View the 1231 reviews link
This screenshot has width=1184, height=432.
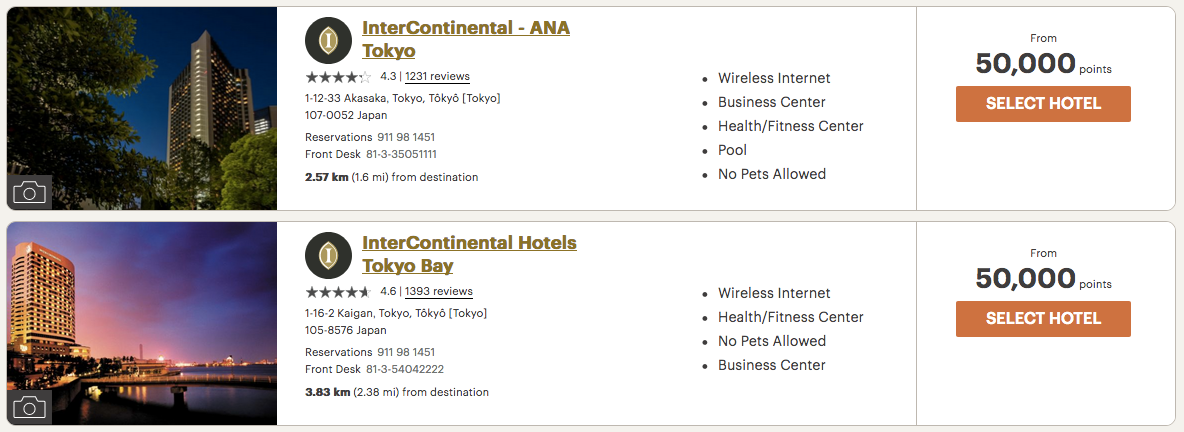point(437,77)
